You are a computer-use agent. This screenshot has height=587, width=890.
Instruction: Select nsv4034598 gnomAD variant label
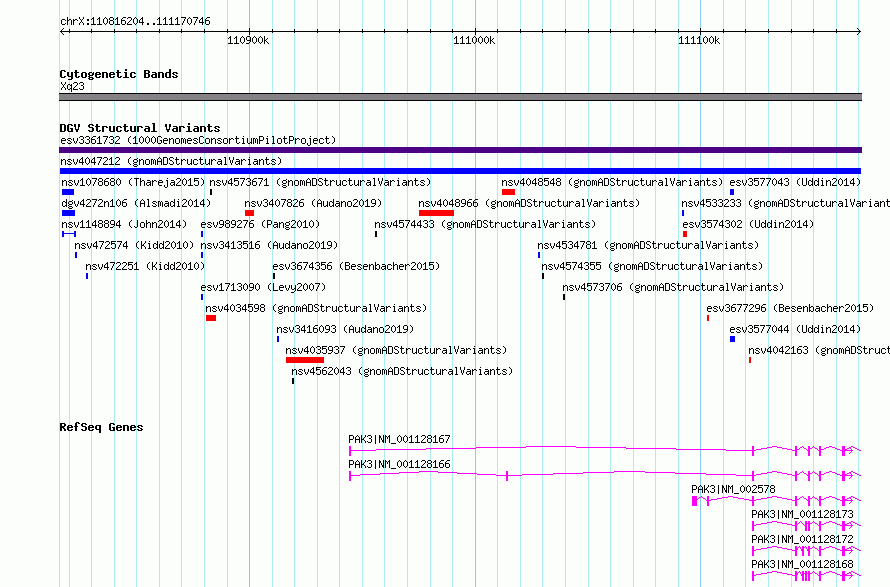click(x=316, y=308)
